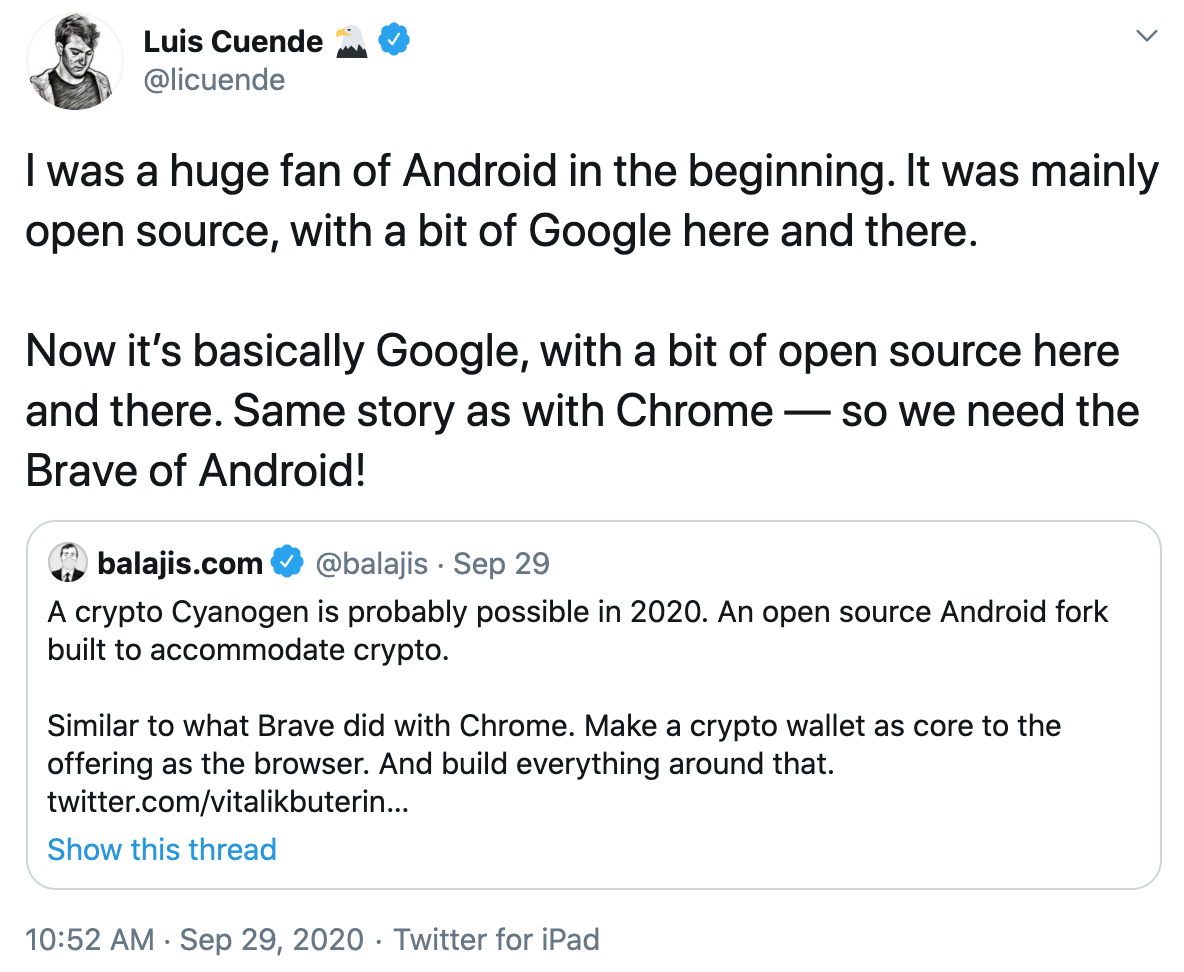Open the tweet options caret in the top corner
Screen dimensions: 1184x972
point(1146,34)
